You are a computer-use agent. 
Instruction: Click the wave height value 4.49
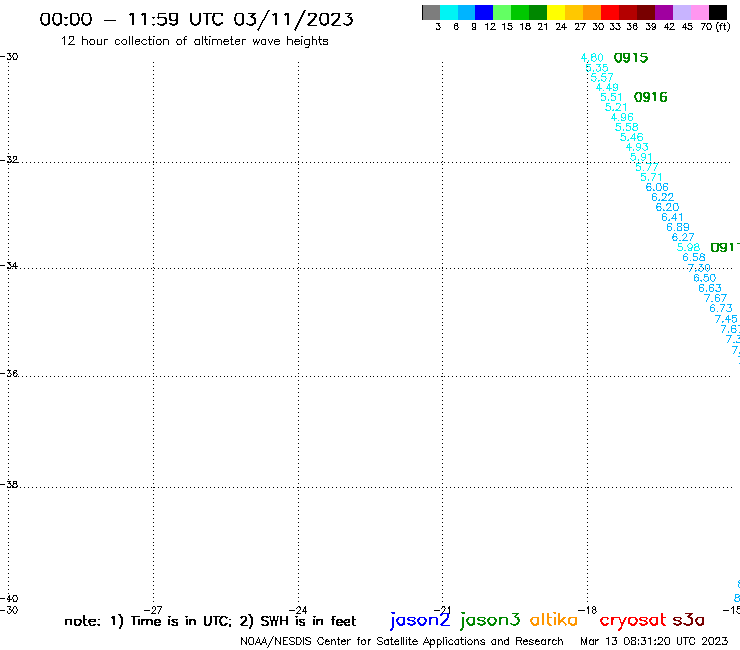(607, 87)
